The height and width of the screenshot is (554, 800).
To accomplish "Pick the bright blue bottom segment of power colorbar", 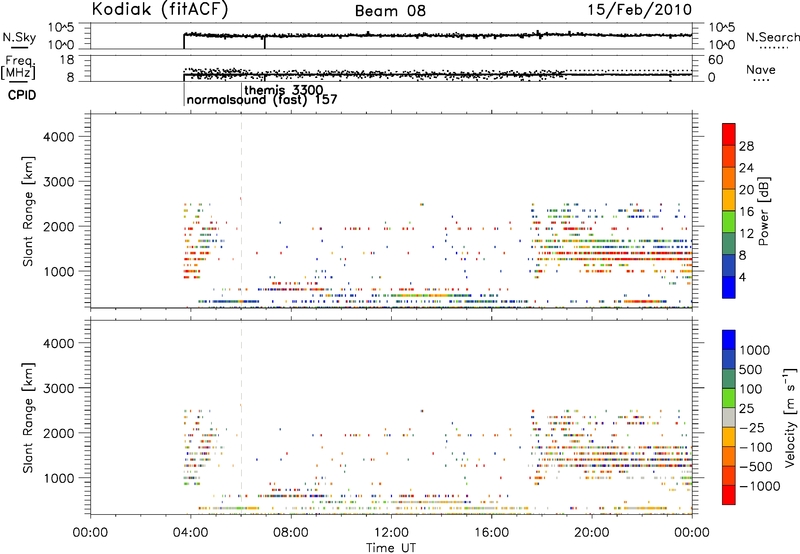I will pos(729,287).
